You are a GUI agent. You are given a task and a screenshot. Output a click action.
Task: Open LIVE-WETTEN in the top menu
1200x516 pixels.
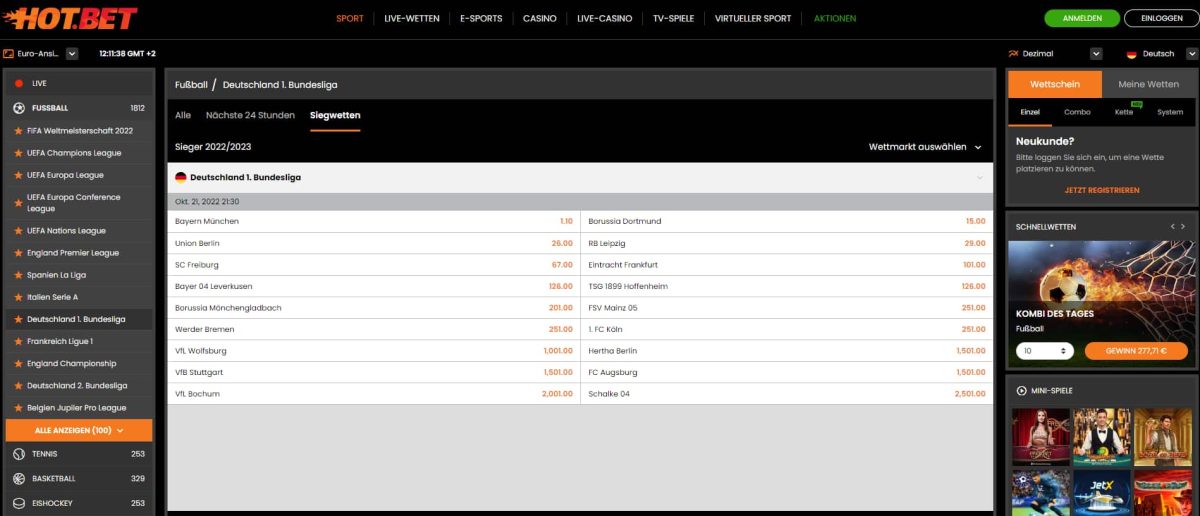coord(412,18)
